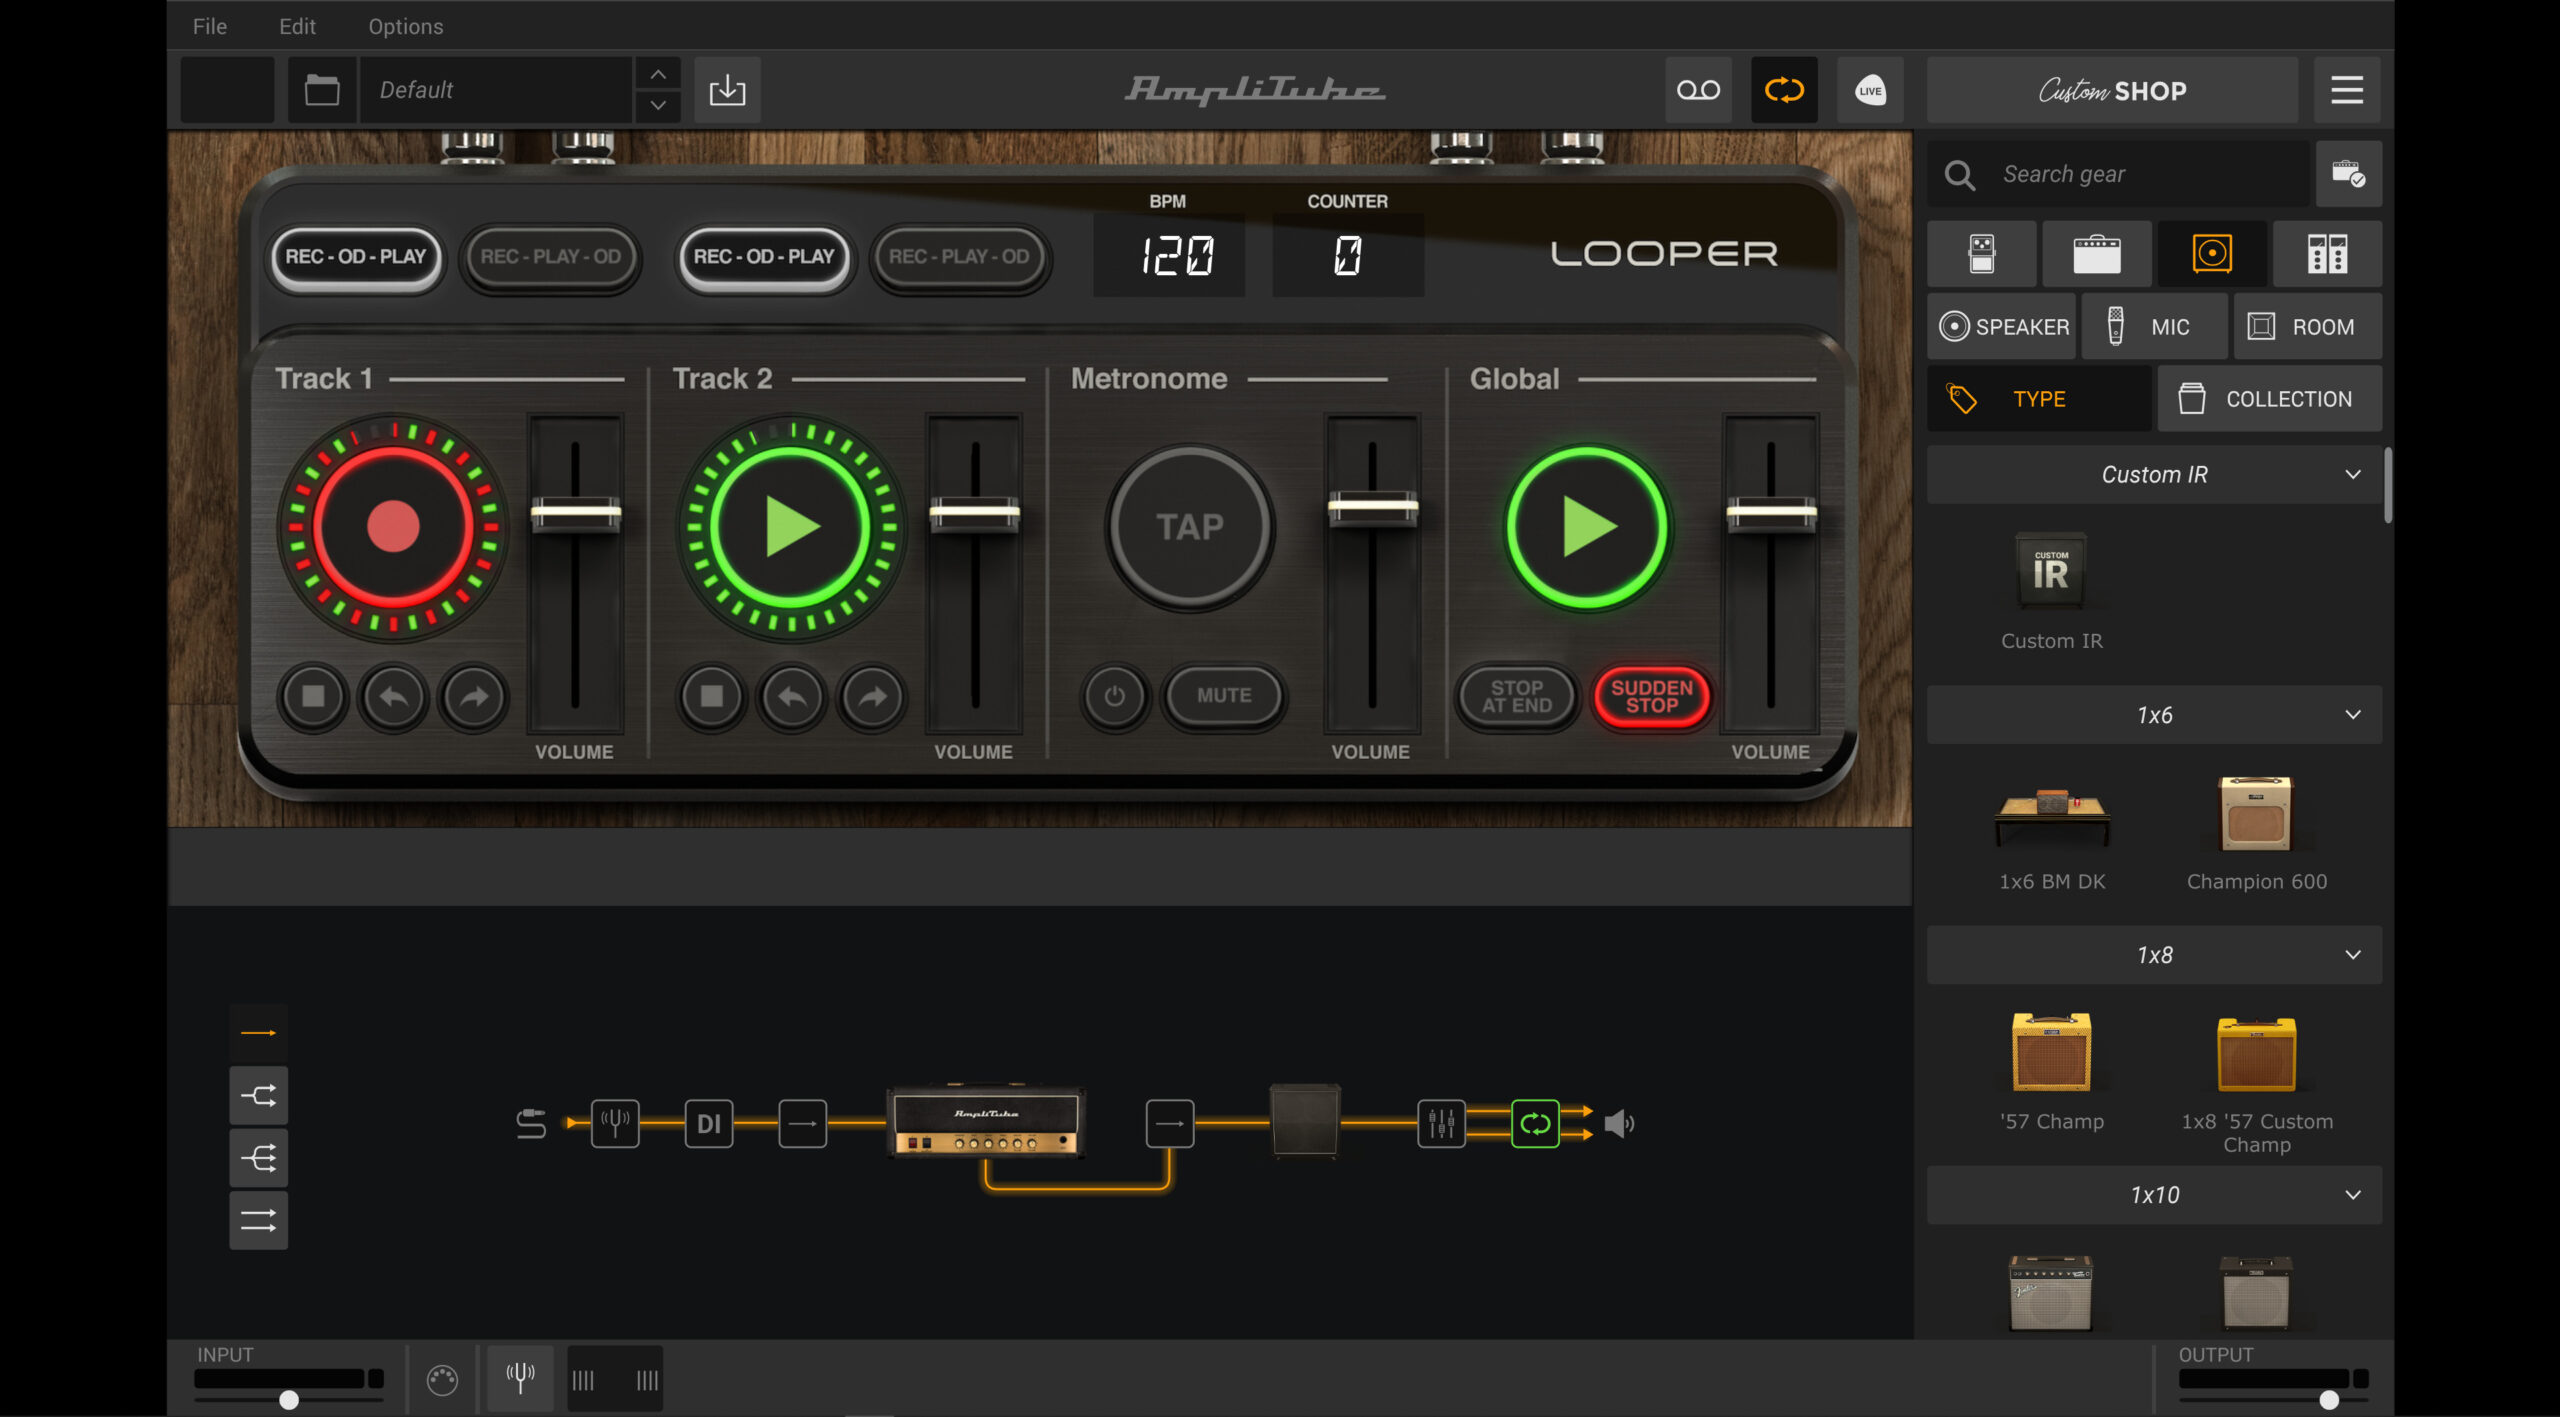Select the amp head in signal chain
Viewport: 2560px width, 1417px height.
pyautogui.click(x=985, y=1121)
